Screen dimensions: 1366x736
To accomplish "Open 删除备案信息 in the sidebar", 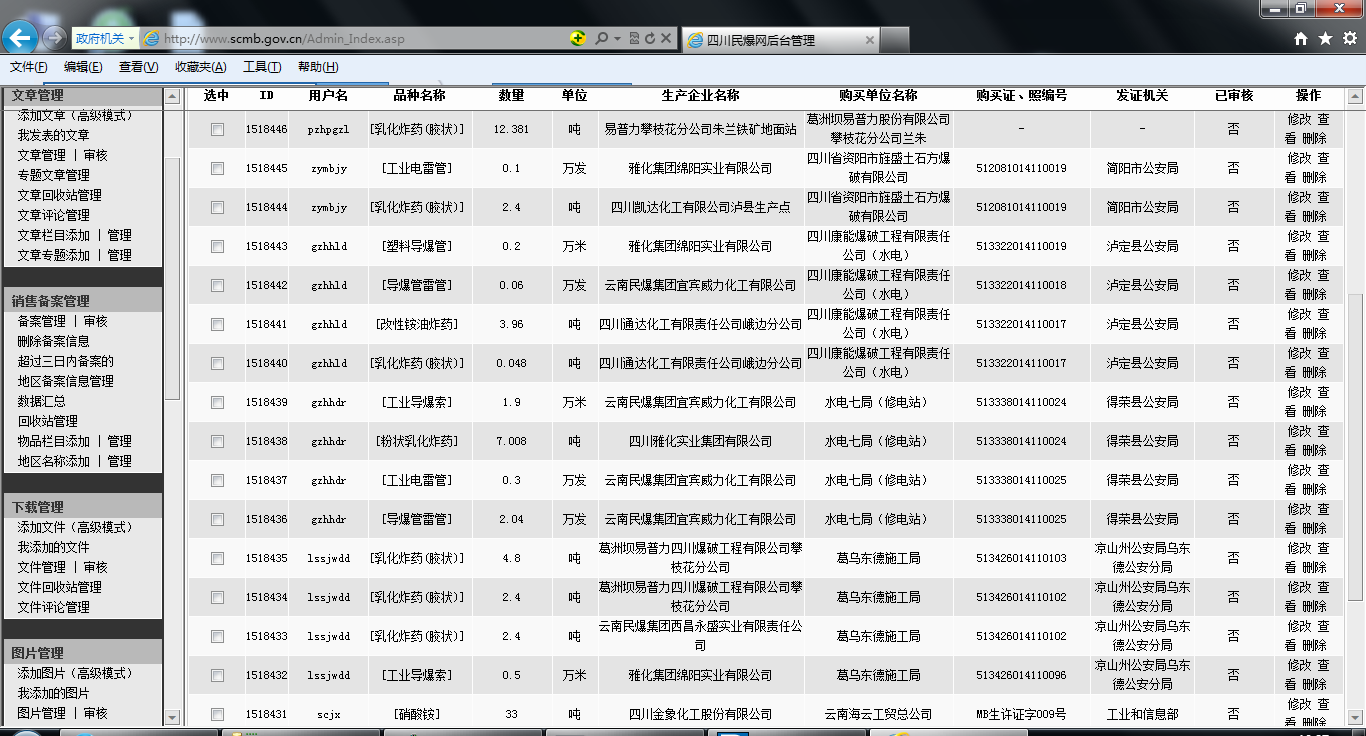I will click(53, 341).
